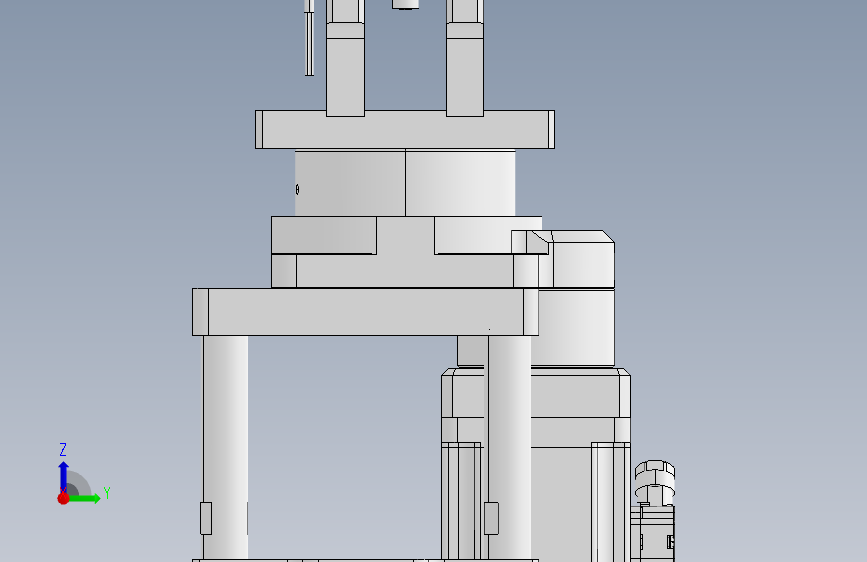Click the red X axis ball of the triad

tap(63, 498)
